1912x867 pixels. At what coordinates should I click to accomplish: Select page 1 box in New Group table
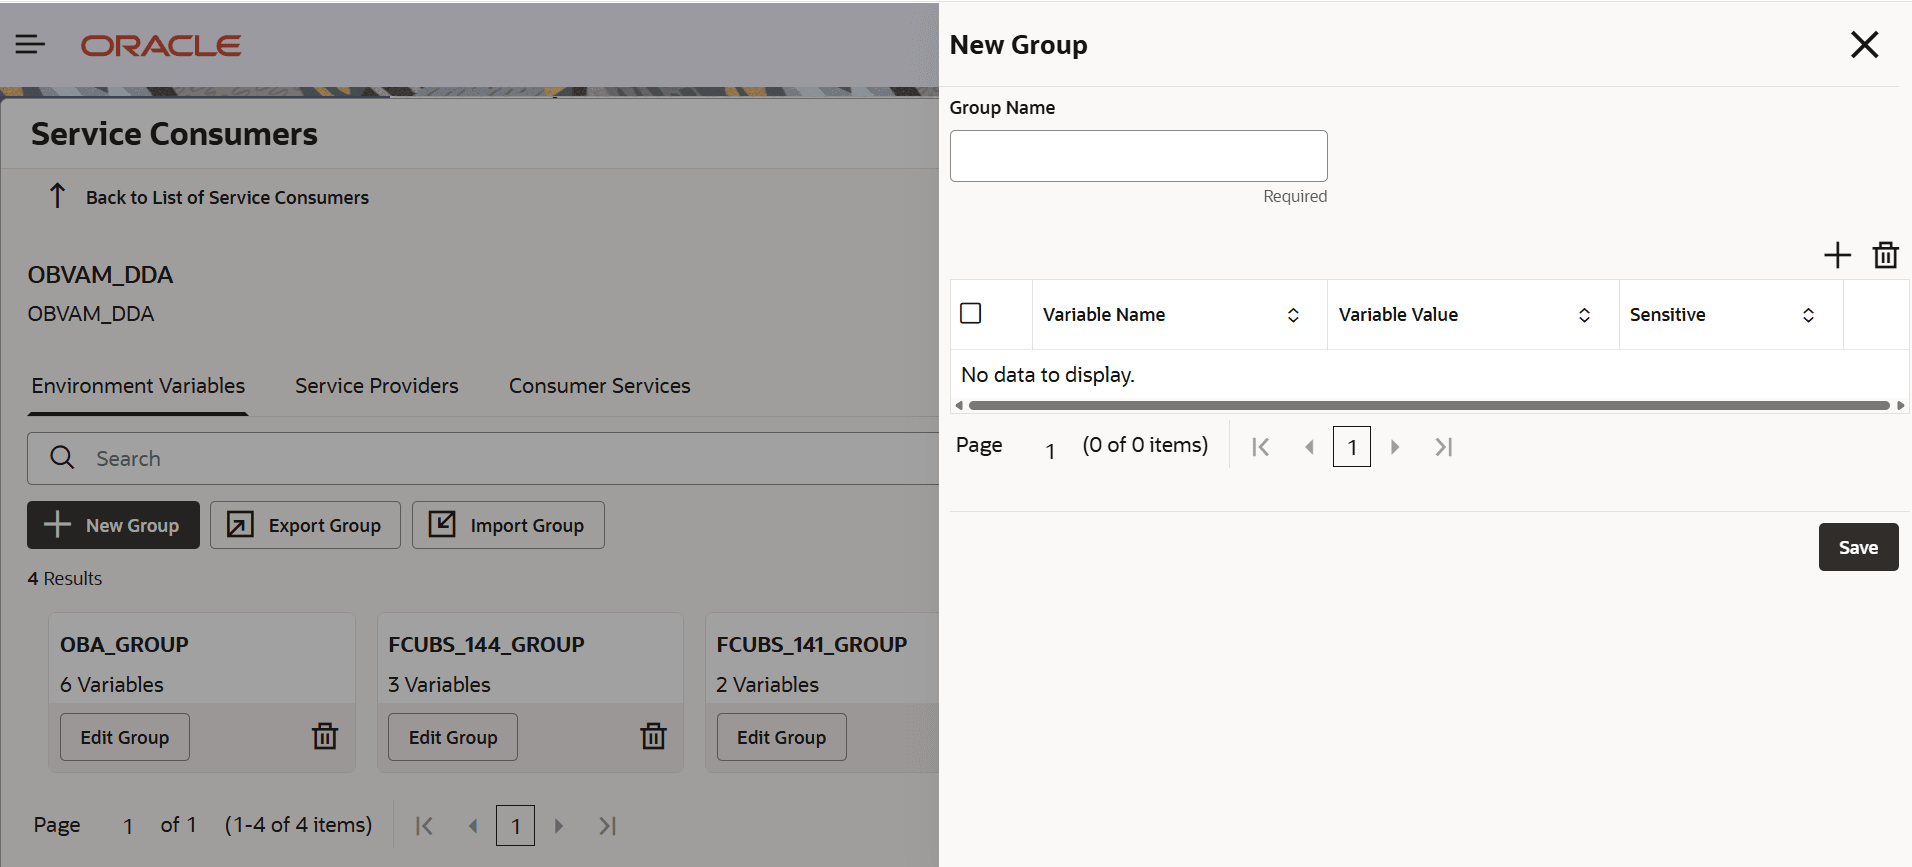click(1352, 447)
